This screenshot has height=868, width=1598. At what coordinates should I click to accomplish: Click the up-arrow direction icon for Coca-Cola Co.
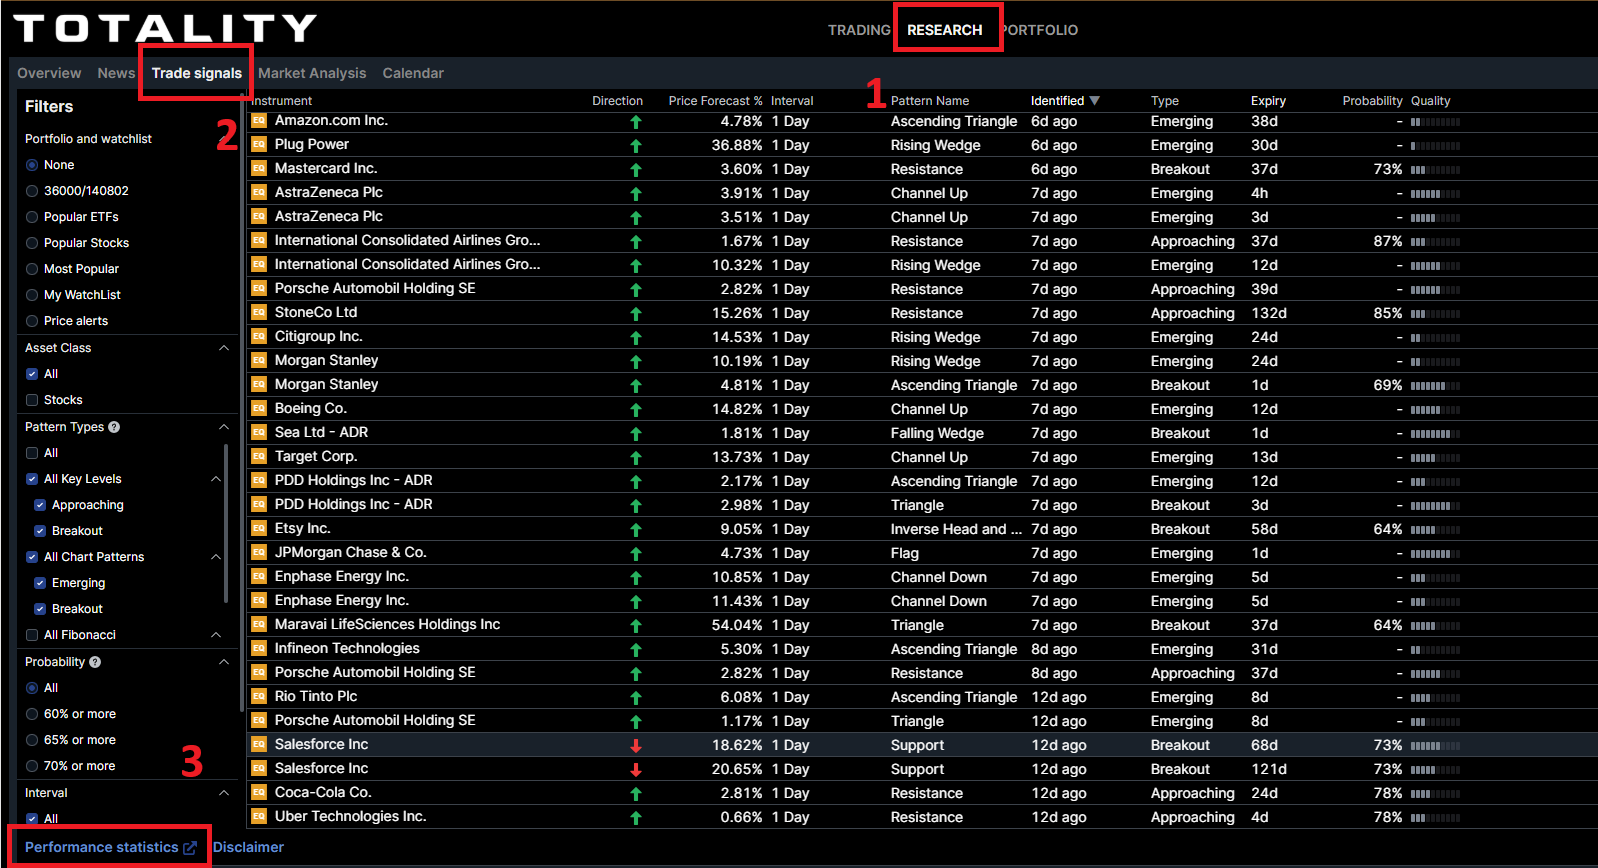636,794
